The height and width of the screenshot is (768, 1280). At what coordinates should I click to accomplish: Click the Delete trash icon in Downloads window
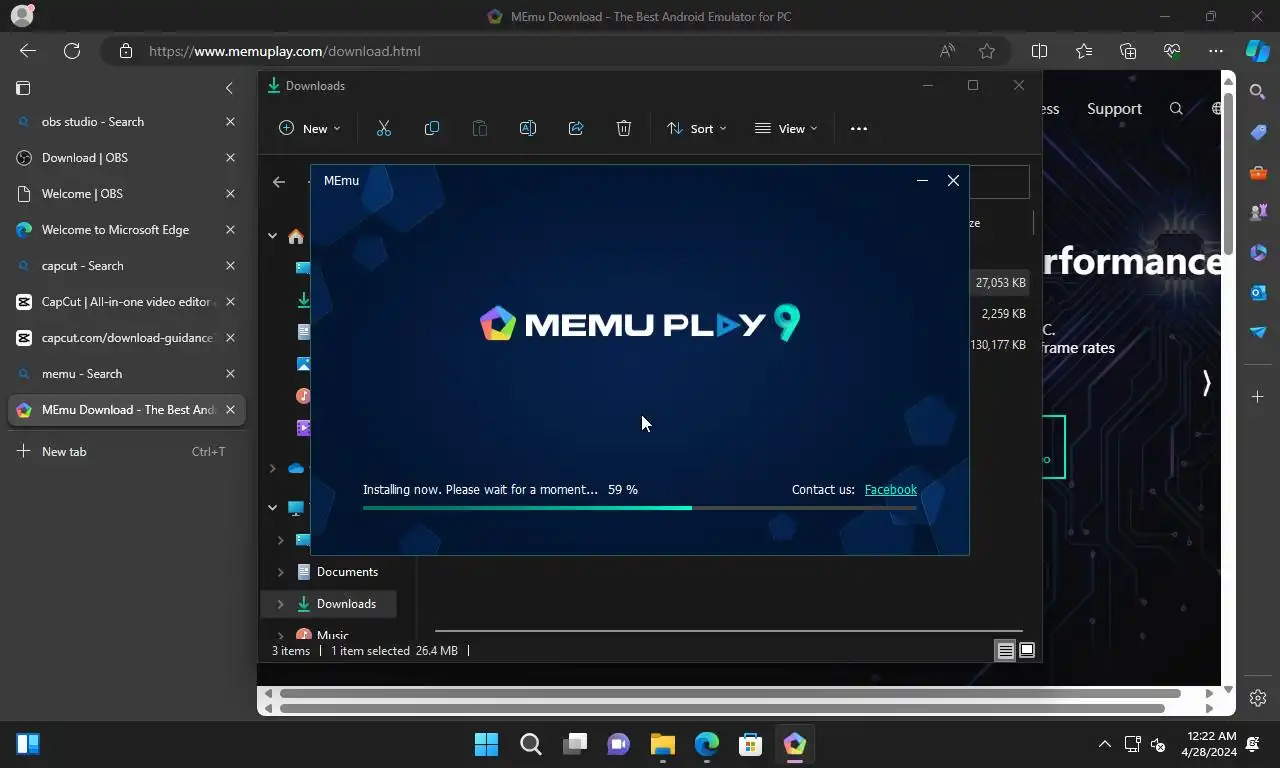point(624,128)
